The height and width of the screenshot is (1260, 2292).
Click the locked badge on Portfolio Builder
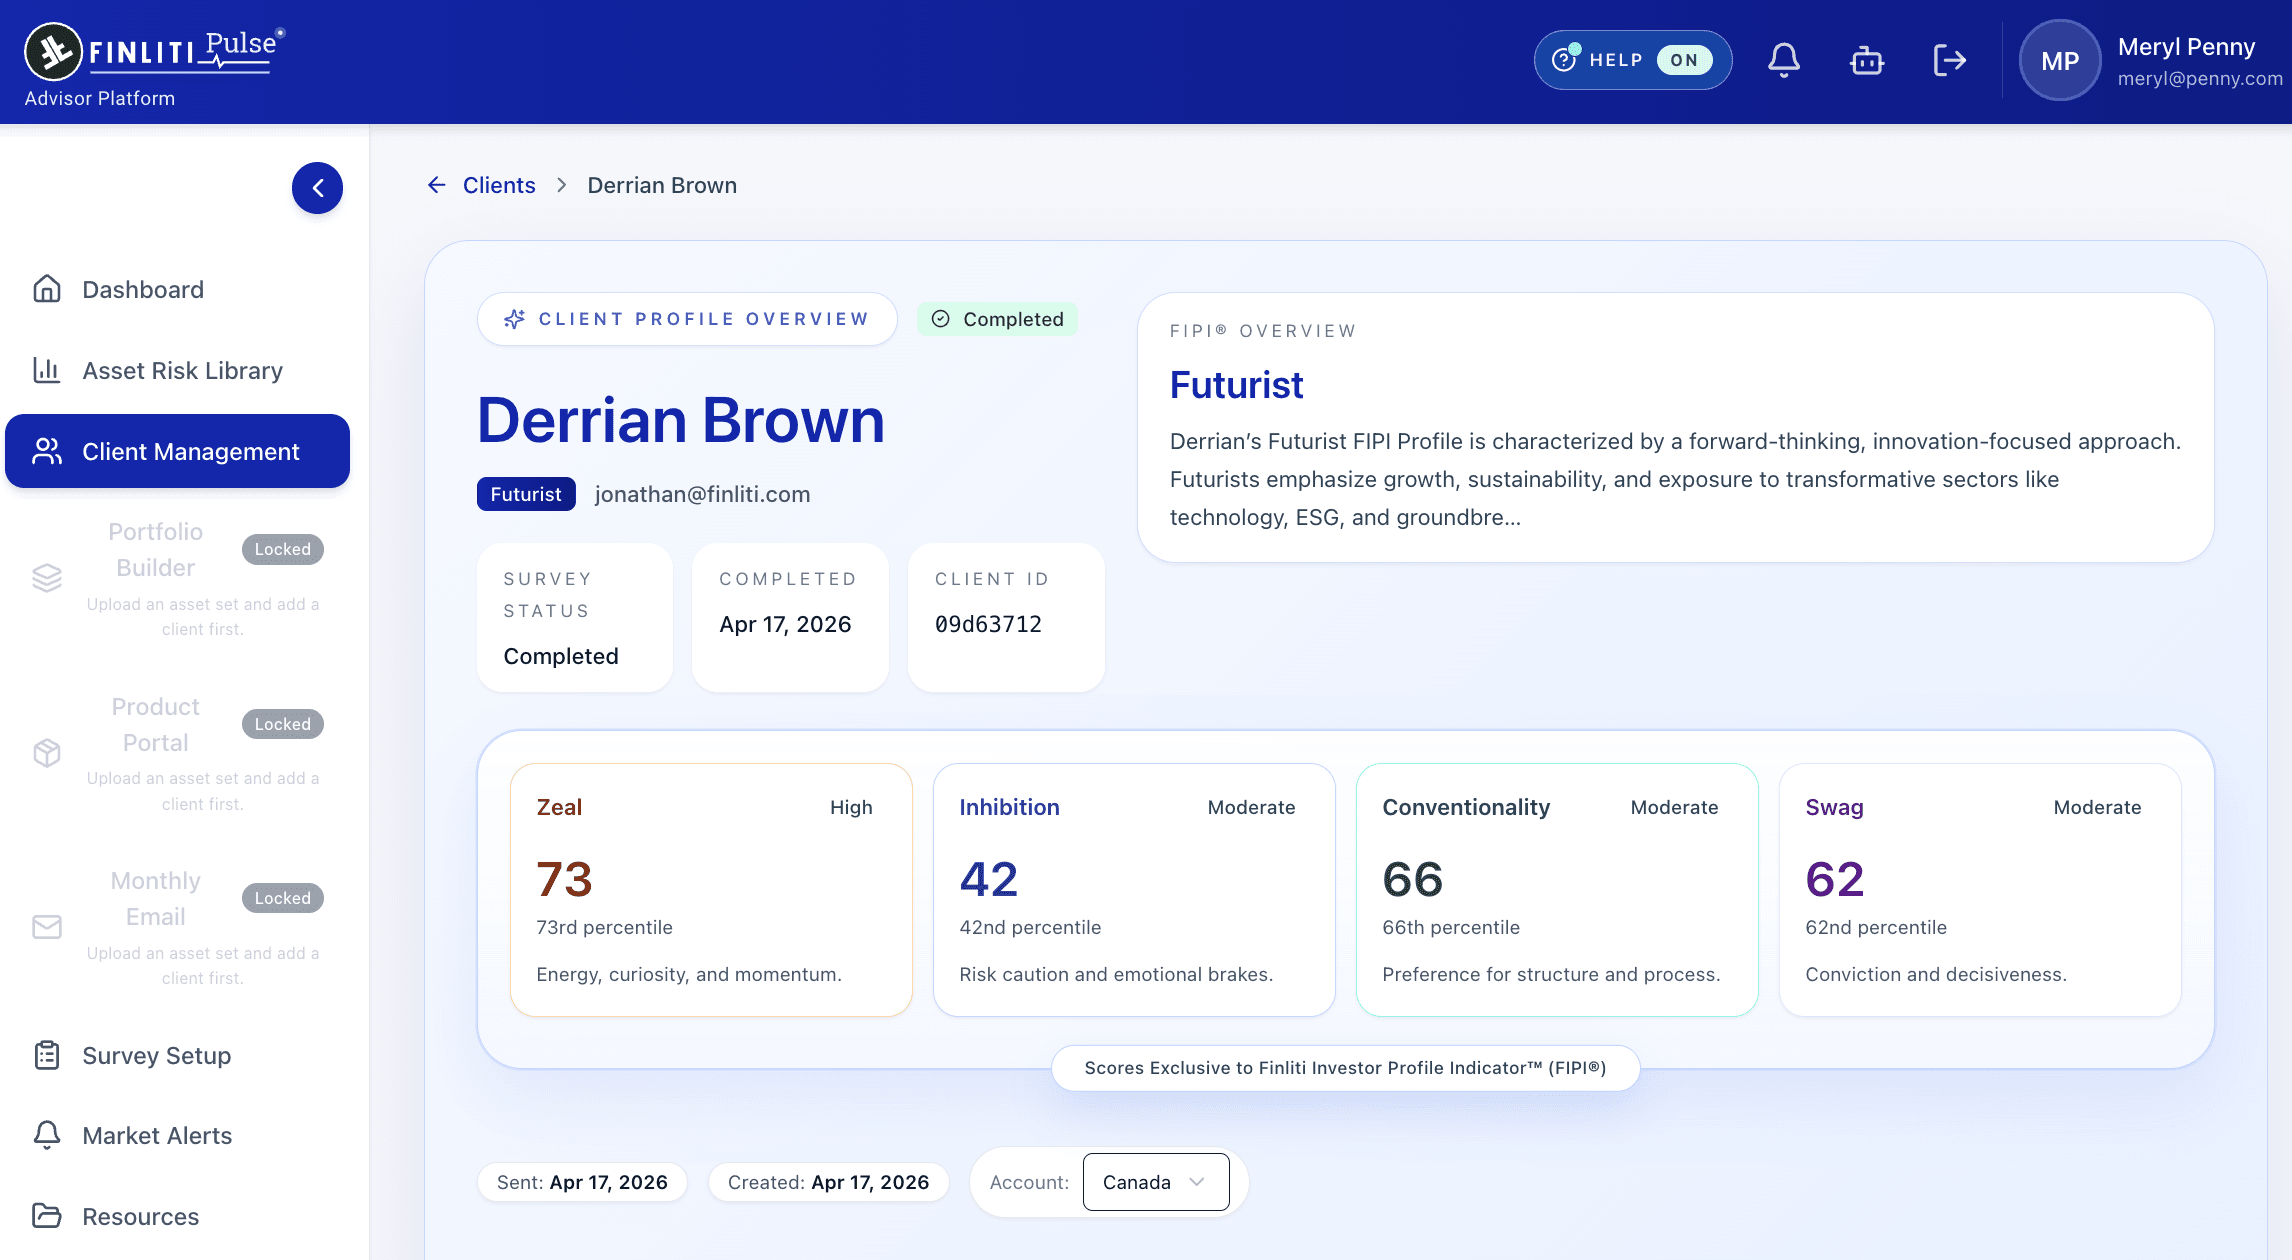[283, 549]
